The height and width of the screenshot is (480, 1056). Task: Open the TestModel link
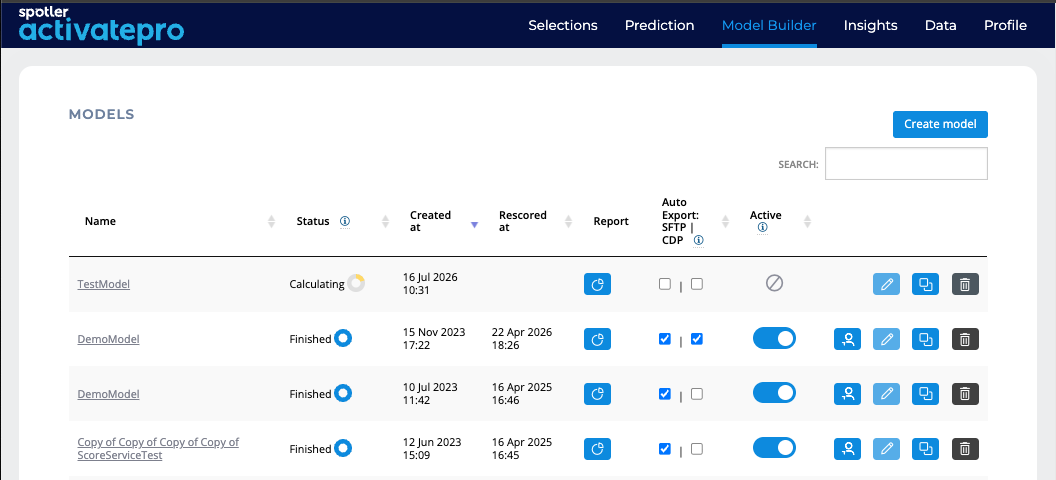(104, 284)
